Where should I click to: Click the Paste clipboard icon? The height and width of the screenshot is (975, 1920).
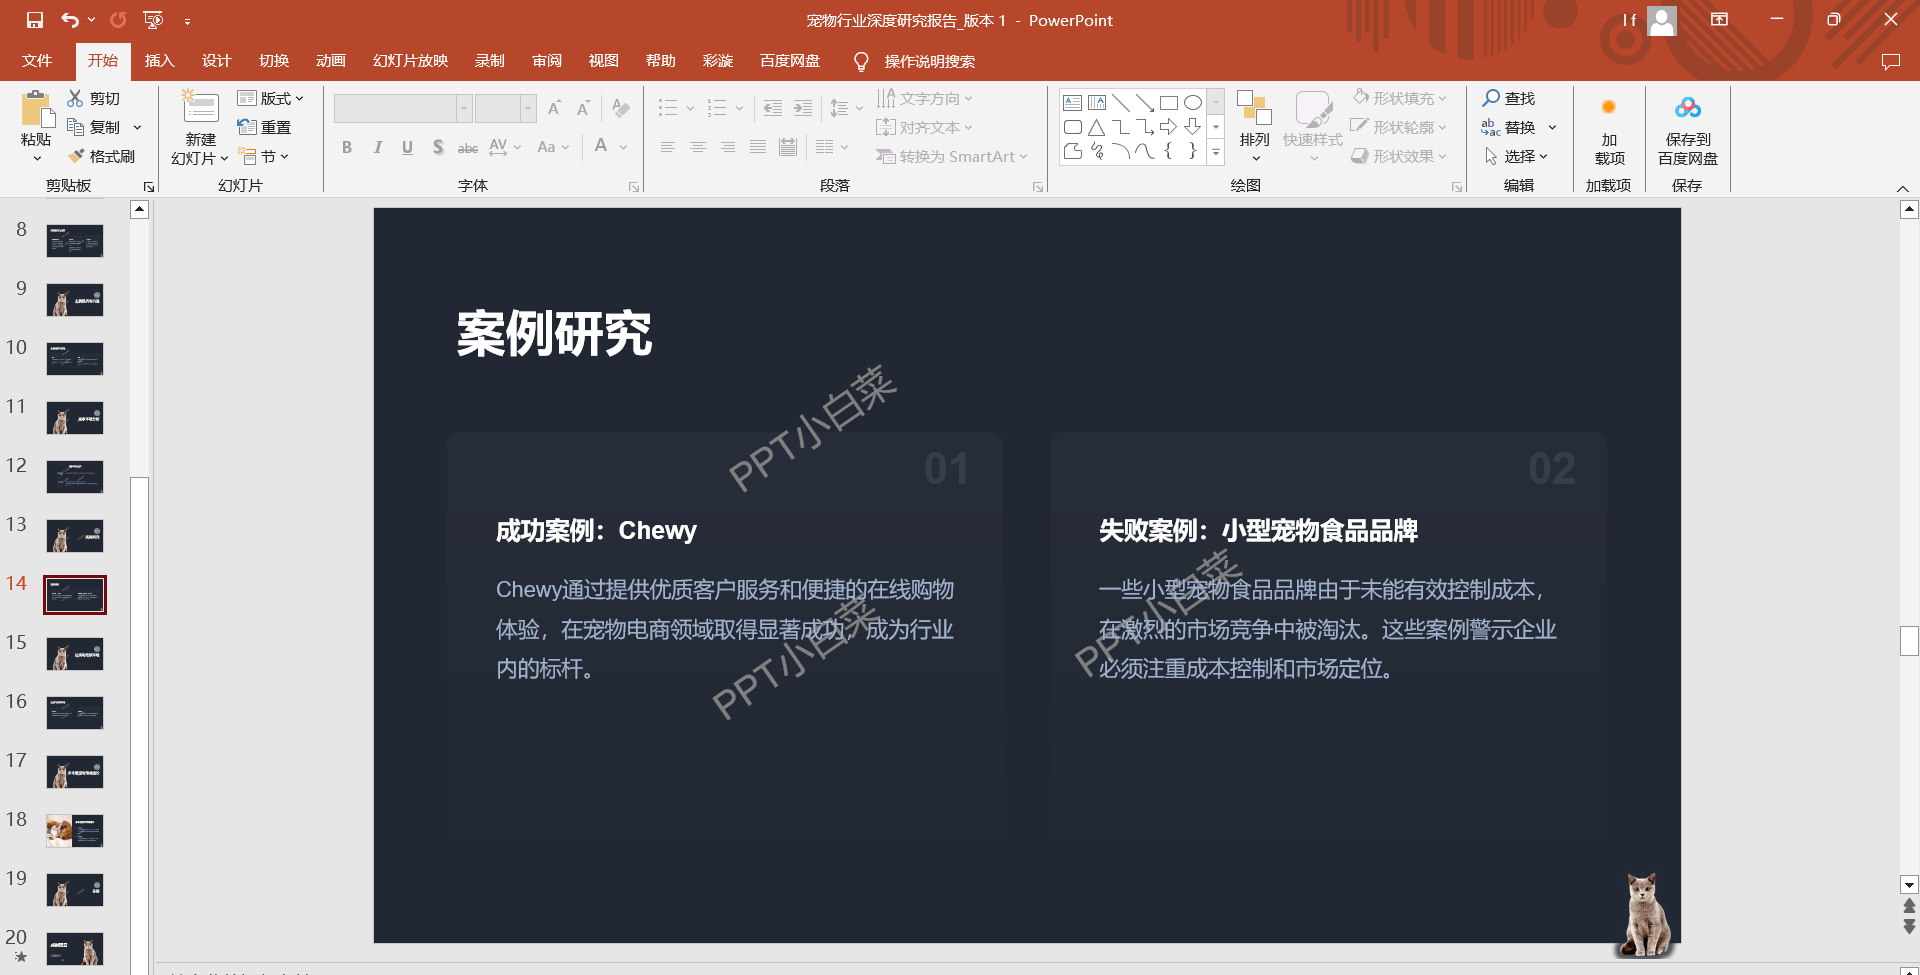coord(37,109)
